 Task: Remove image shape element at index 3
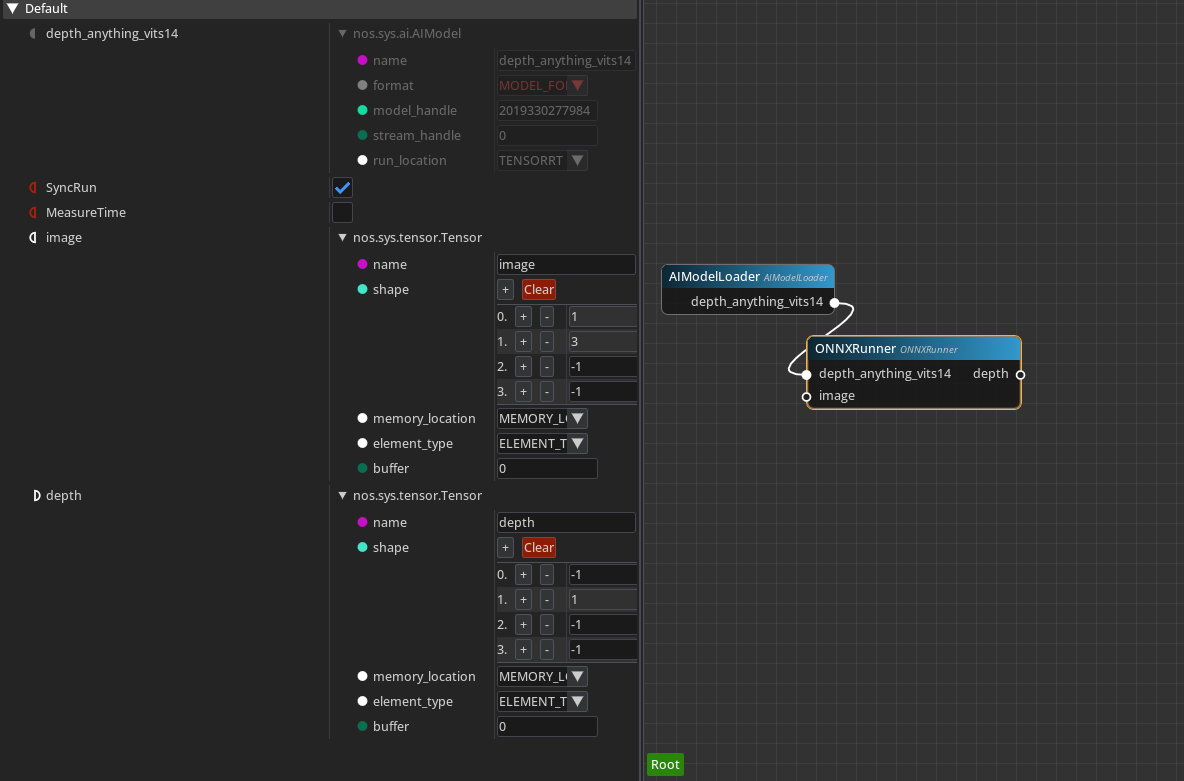547,391
